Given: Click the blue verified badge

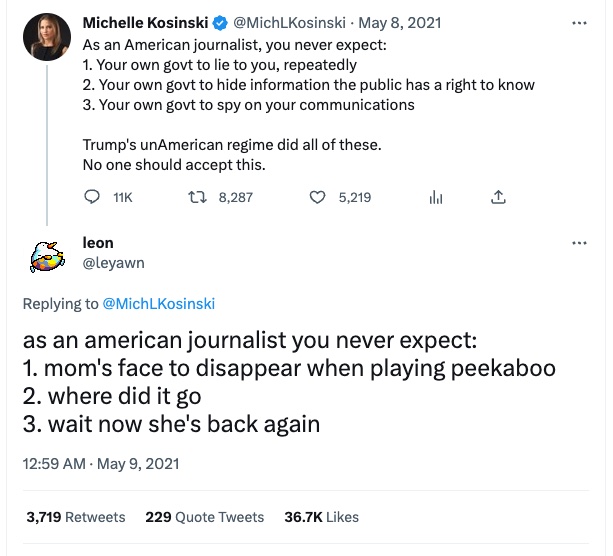Looking at the screenshot, I should tap(220, 22).
